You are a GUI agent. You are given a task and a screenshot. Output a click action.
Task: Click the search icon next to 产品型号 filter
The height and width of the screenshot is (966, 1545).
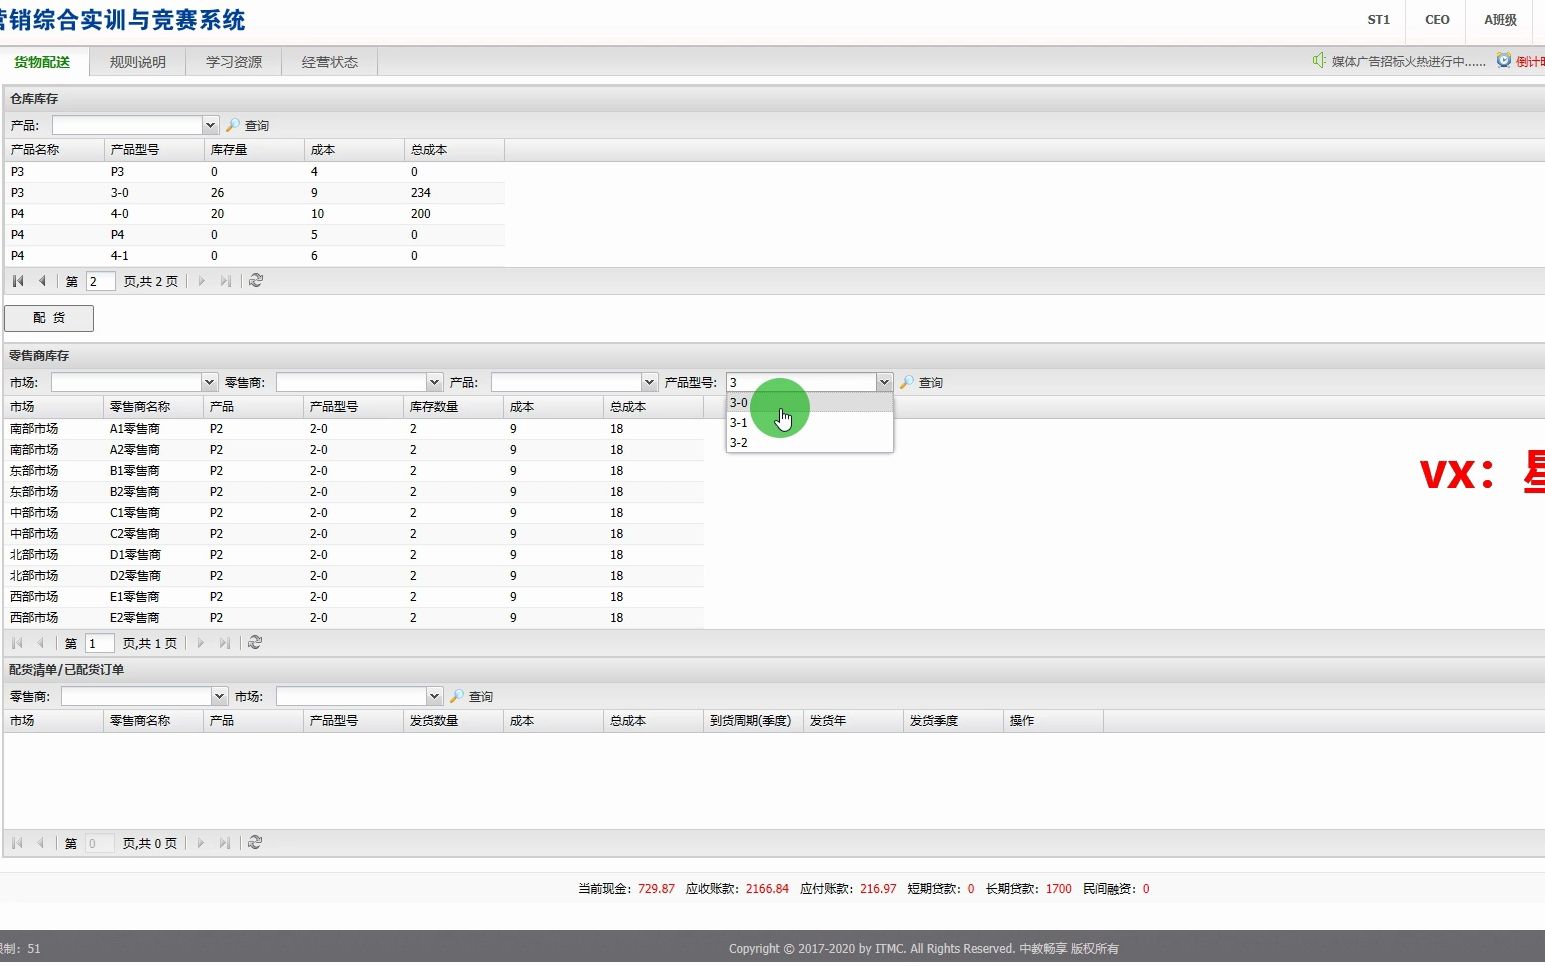coord(907,382)
